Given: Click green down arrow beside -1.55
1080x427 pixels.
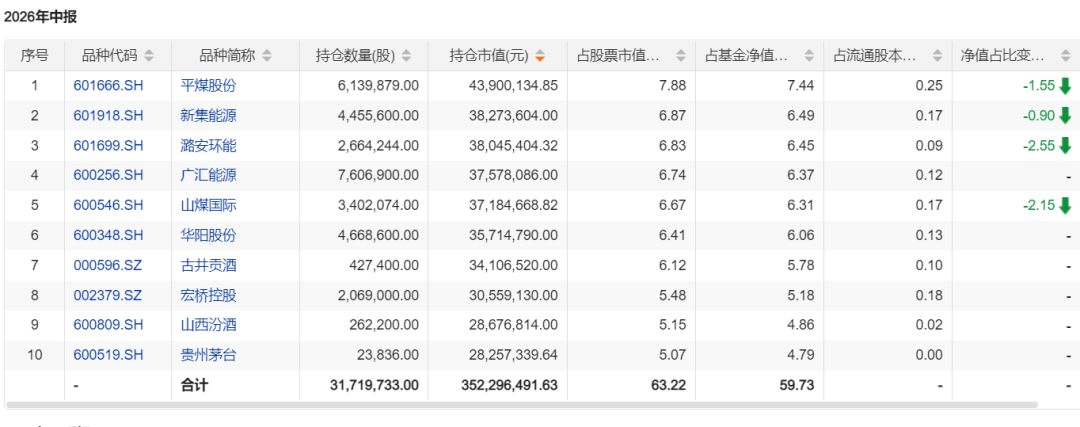Looking at the screenshot, I should click(1066, 86).
